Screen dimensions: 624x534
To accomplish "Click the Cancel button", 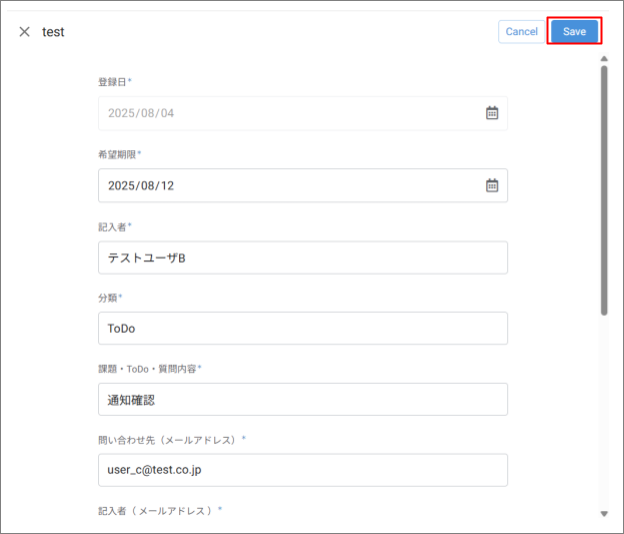I will [521, 31].
